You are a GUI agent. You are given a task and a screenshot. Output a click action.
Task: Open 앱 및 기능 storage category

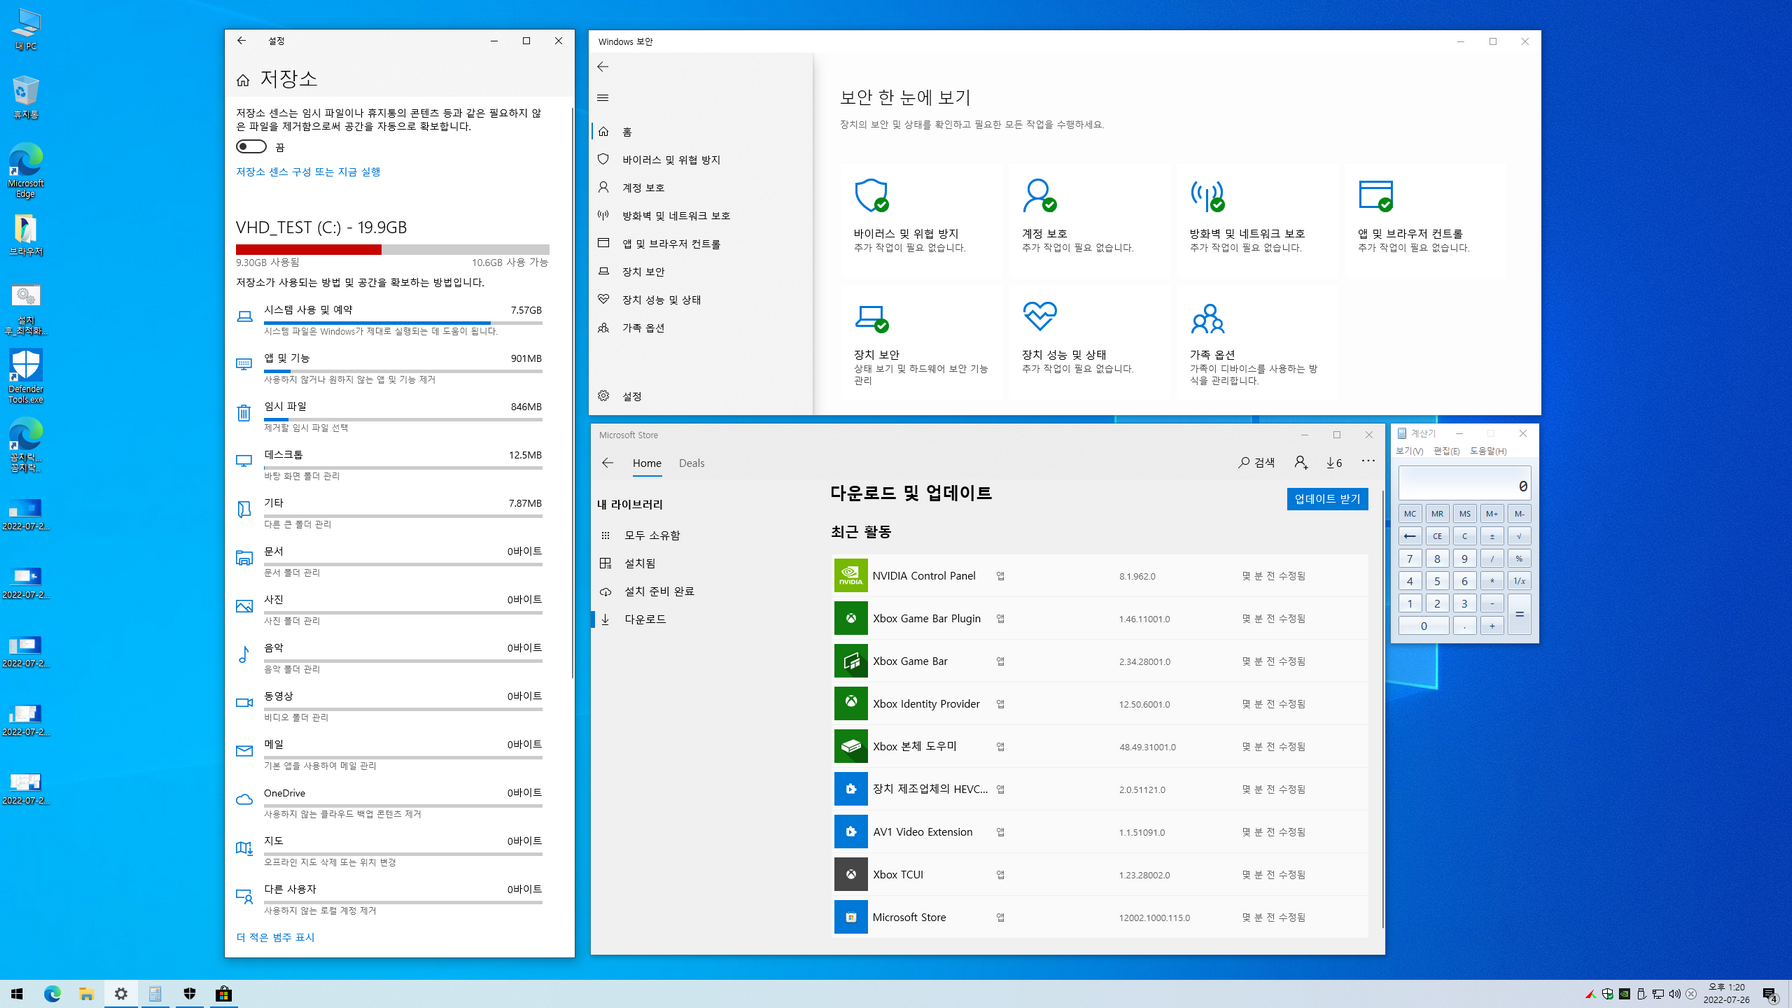(x=389, y=367)
